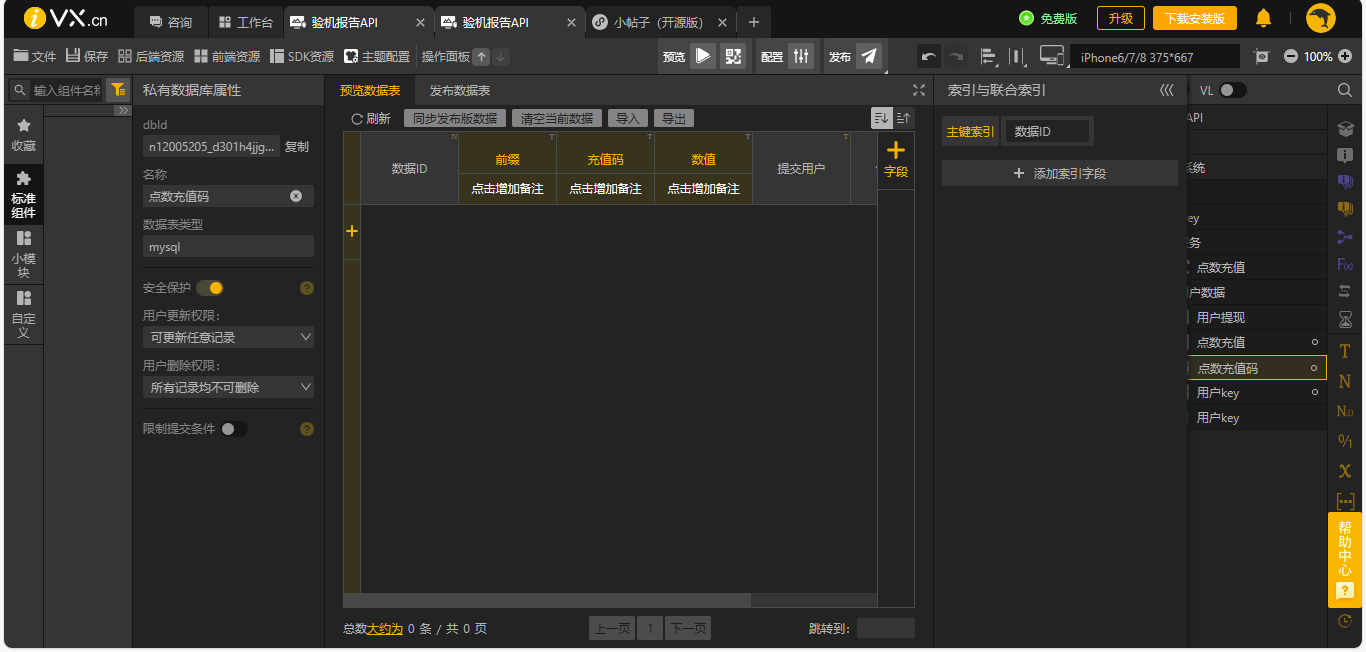Click the component filter funnel icon
Screen dimensions: 1366x652
click(118, 90)
